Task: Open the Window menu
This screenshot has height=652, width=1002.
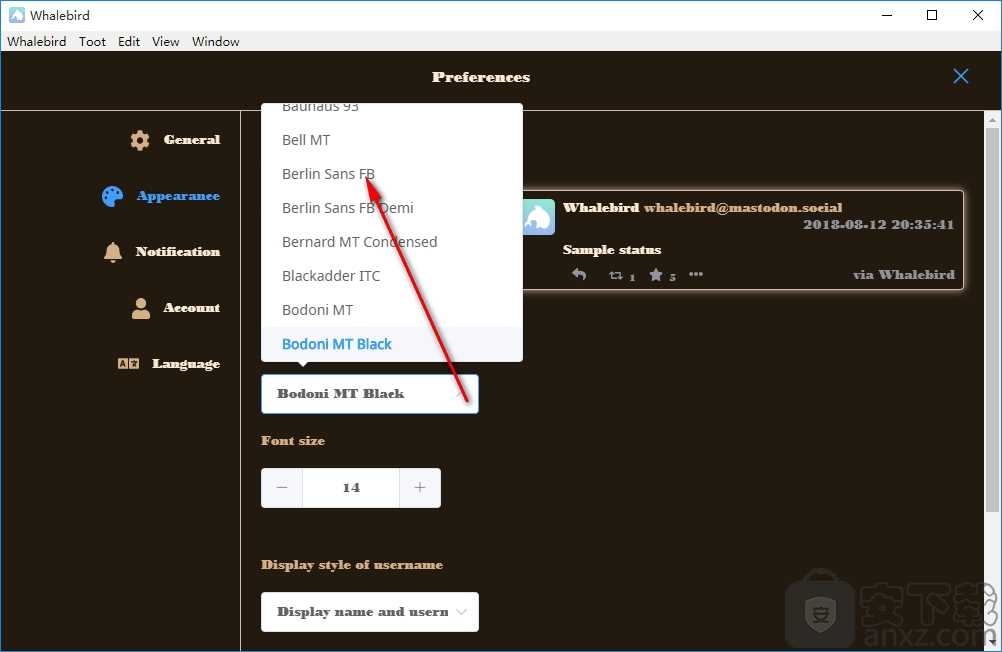Action: click(215, 42)
